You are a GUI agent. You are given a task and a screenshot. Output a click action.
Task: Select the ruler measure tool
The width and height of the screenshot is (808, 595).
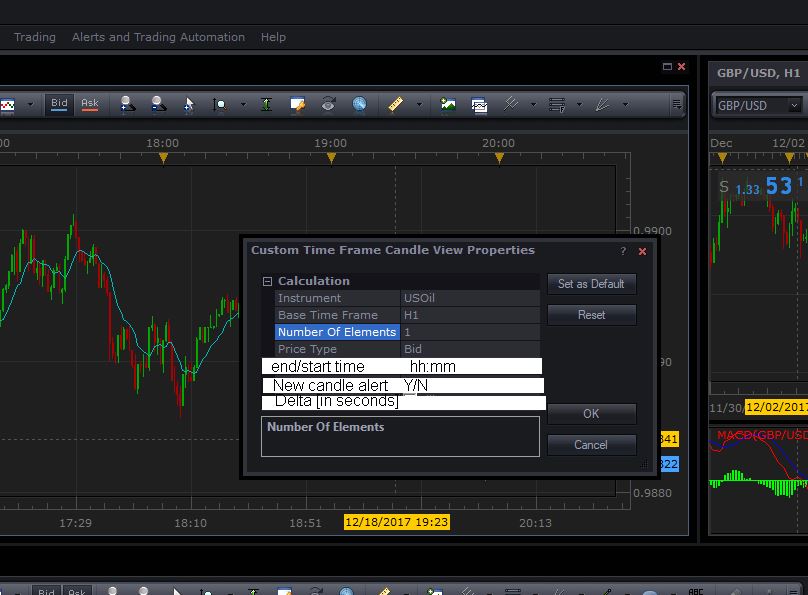point(395,105)
